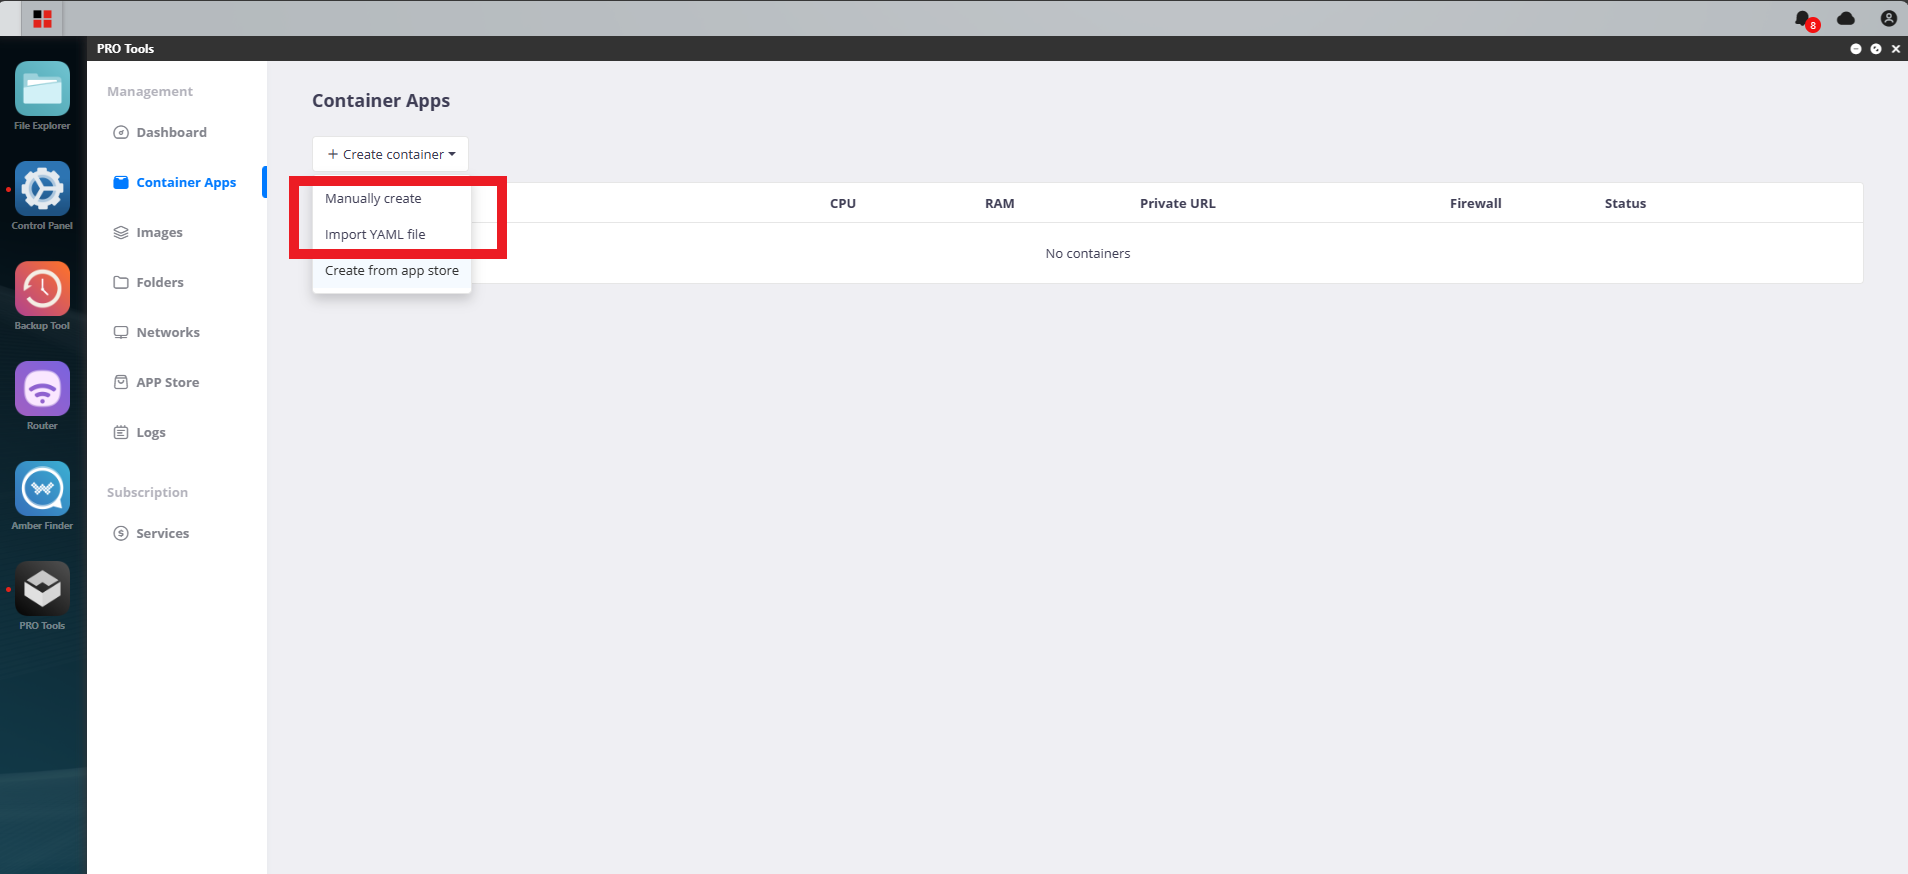
Task: Choose Create from app store option
Action: pos(392,270)
